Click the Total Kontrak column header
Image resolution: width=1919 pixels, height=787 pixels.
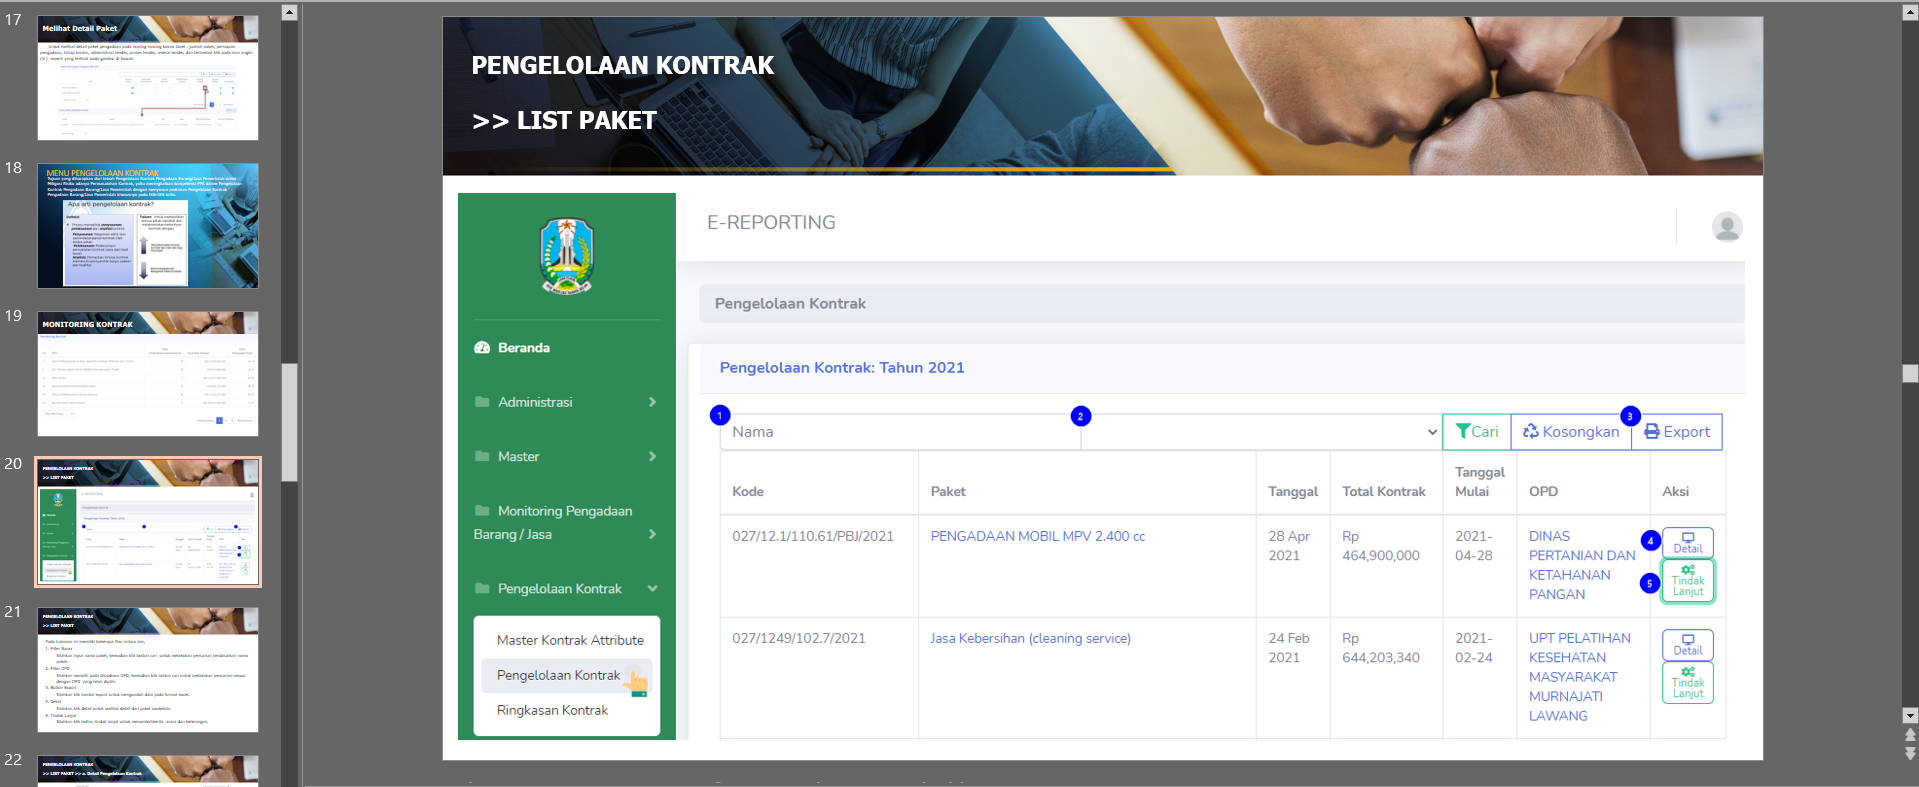[x=1384, y=491]
